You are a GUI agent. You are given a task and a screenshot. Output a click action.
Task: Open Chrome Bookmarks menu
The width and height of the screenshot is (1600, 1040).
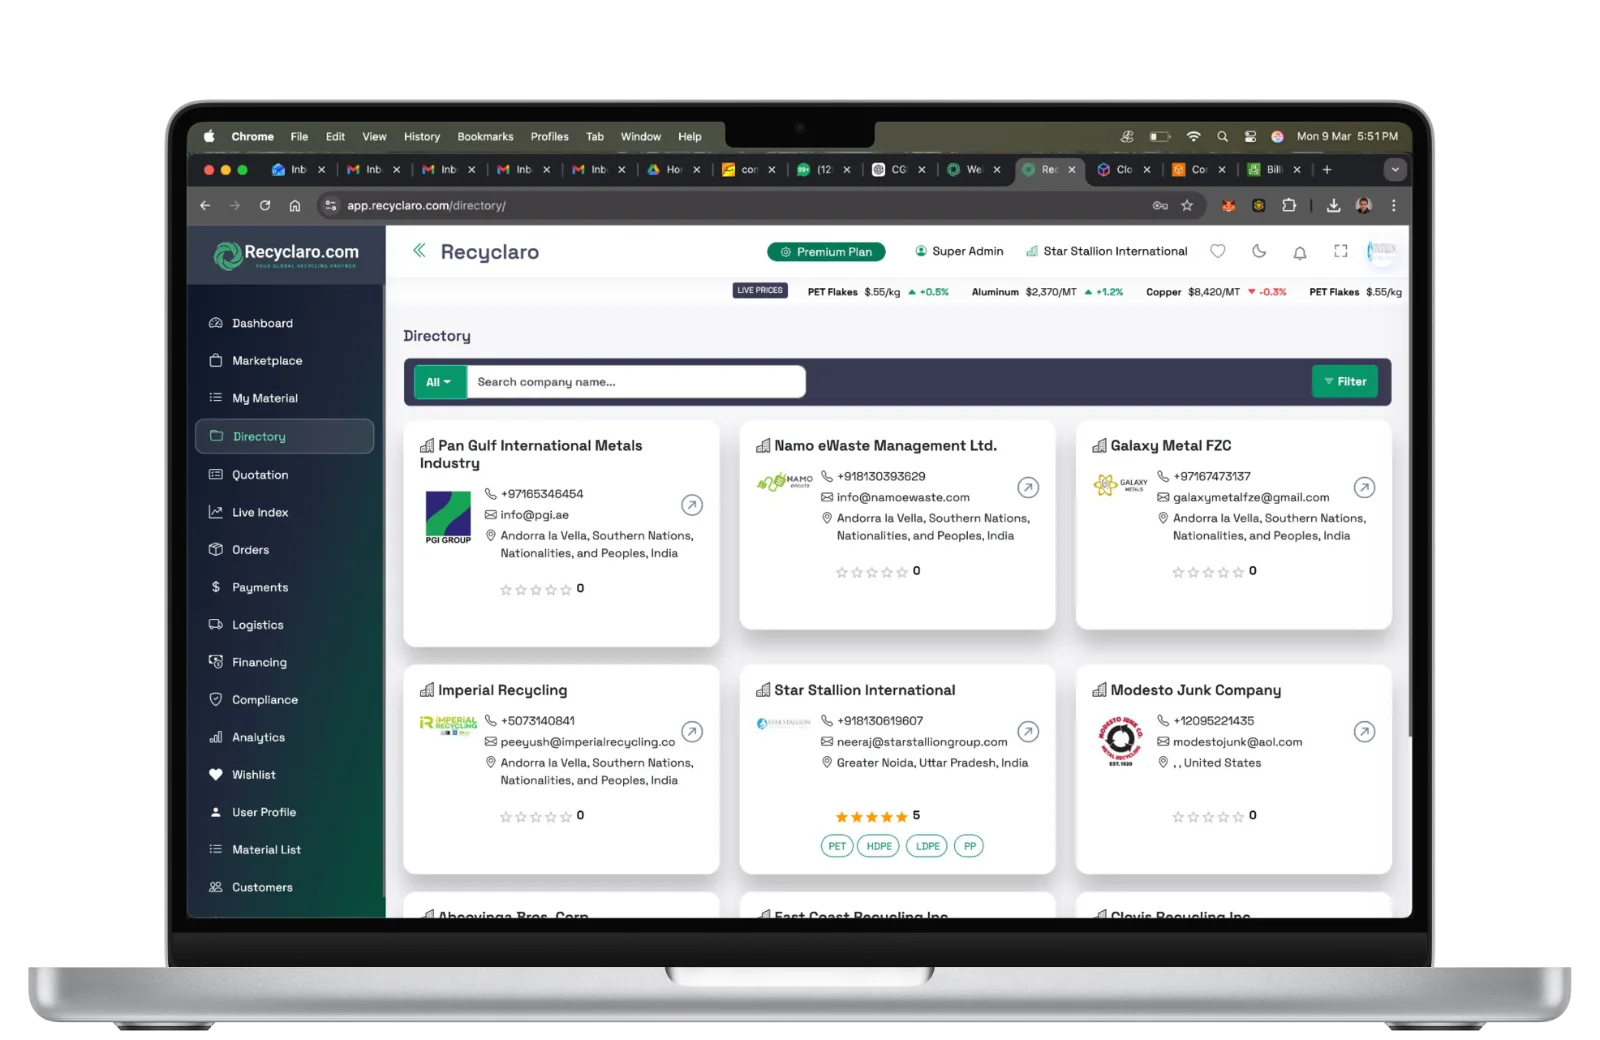485,136
